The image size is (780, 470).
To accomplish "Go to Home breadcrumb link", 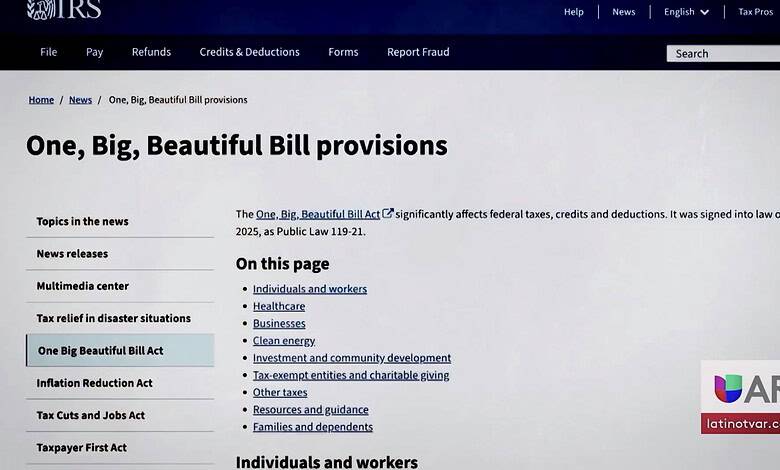I will point(41,100).
